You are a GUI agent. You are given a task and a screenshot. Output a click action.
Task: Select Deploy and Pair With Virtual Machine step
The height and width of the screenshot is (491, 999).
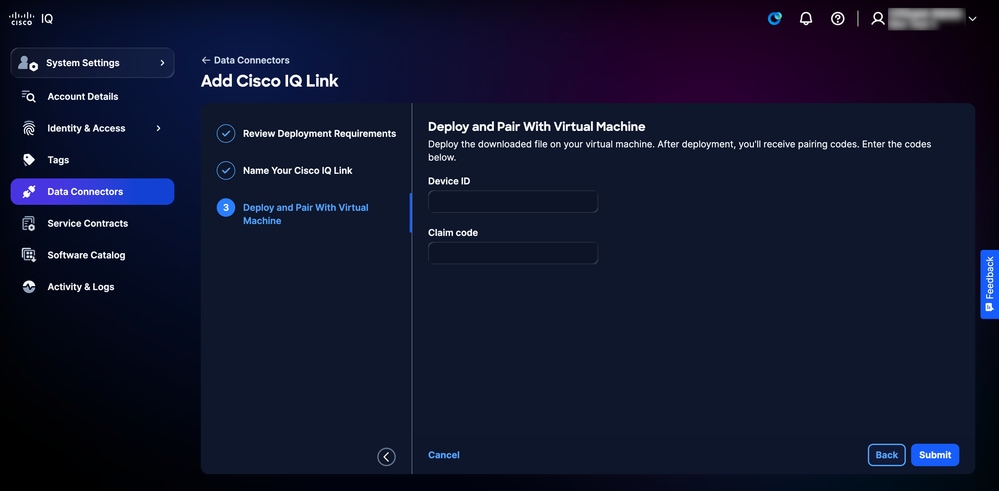click(x=306, y=214)
